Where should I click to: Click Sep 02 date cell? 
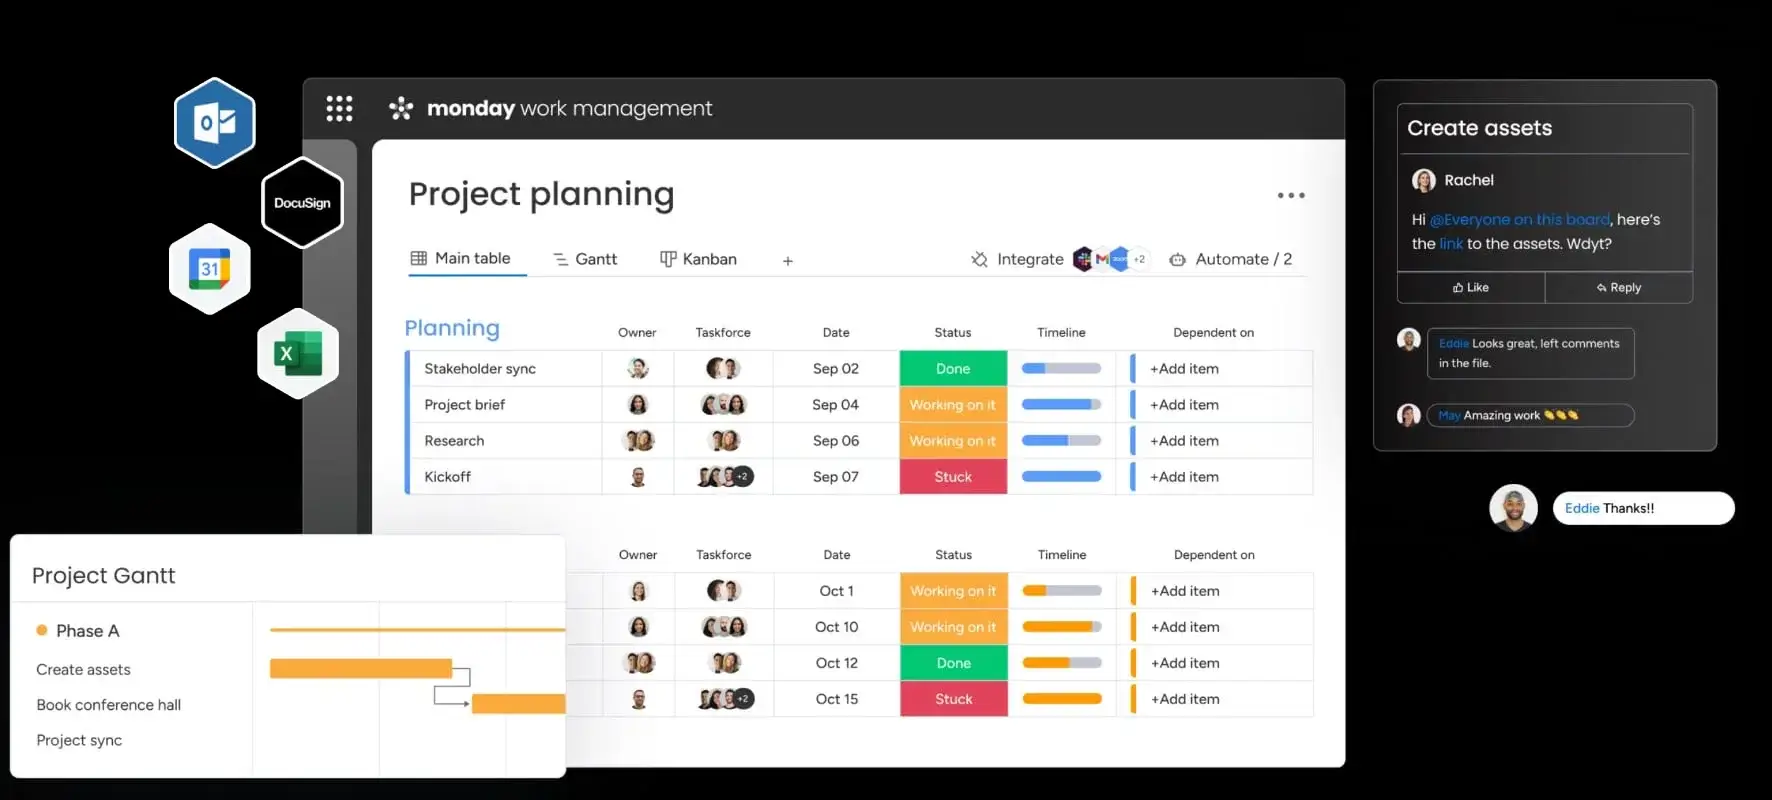coord(836,369)
